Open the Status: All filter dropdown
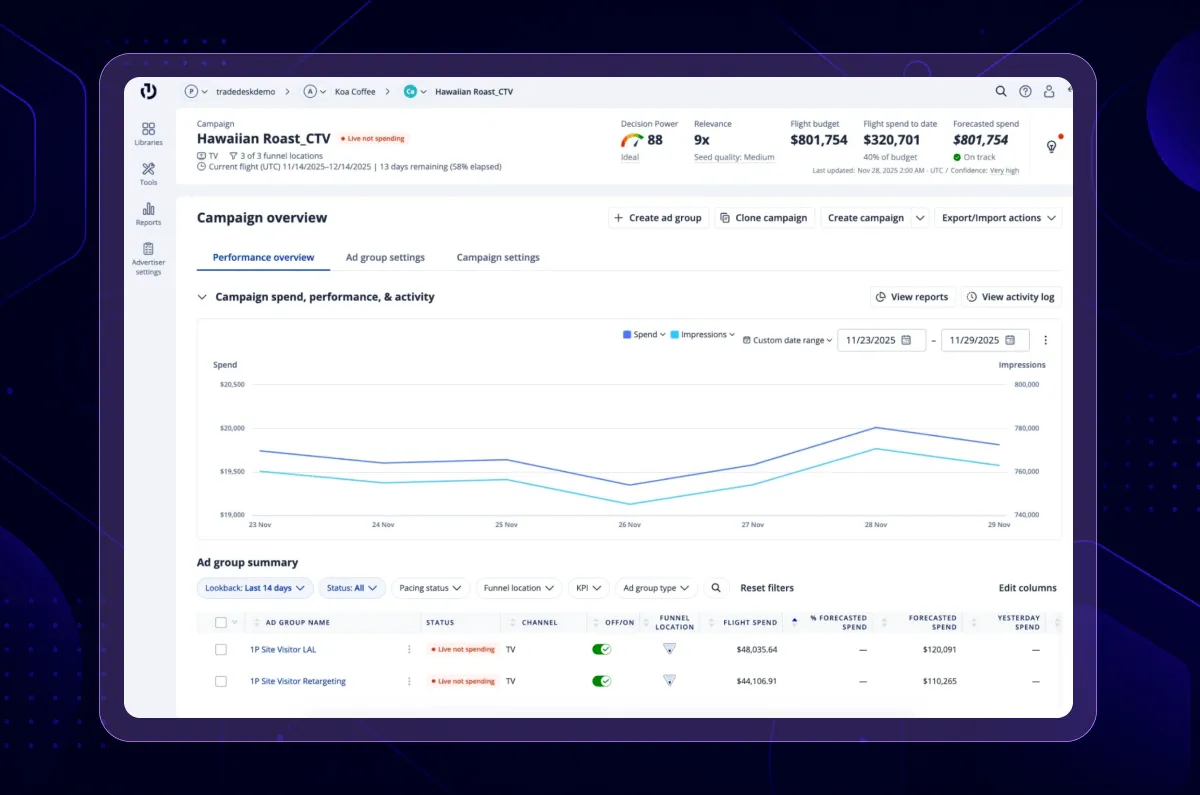The image size is (1200, 795). [x=351, y=588]
